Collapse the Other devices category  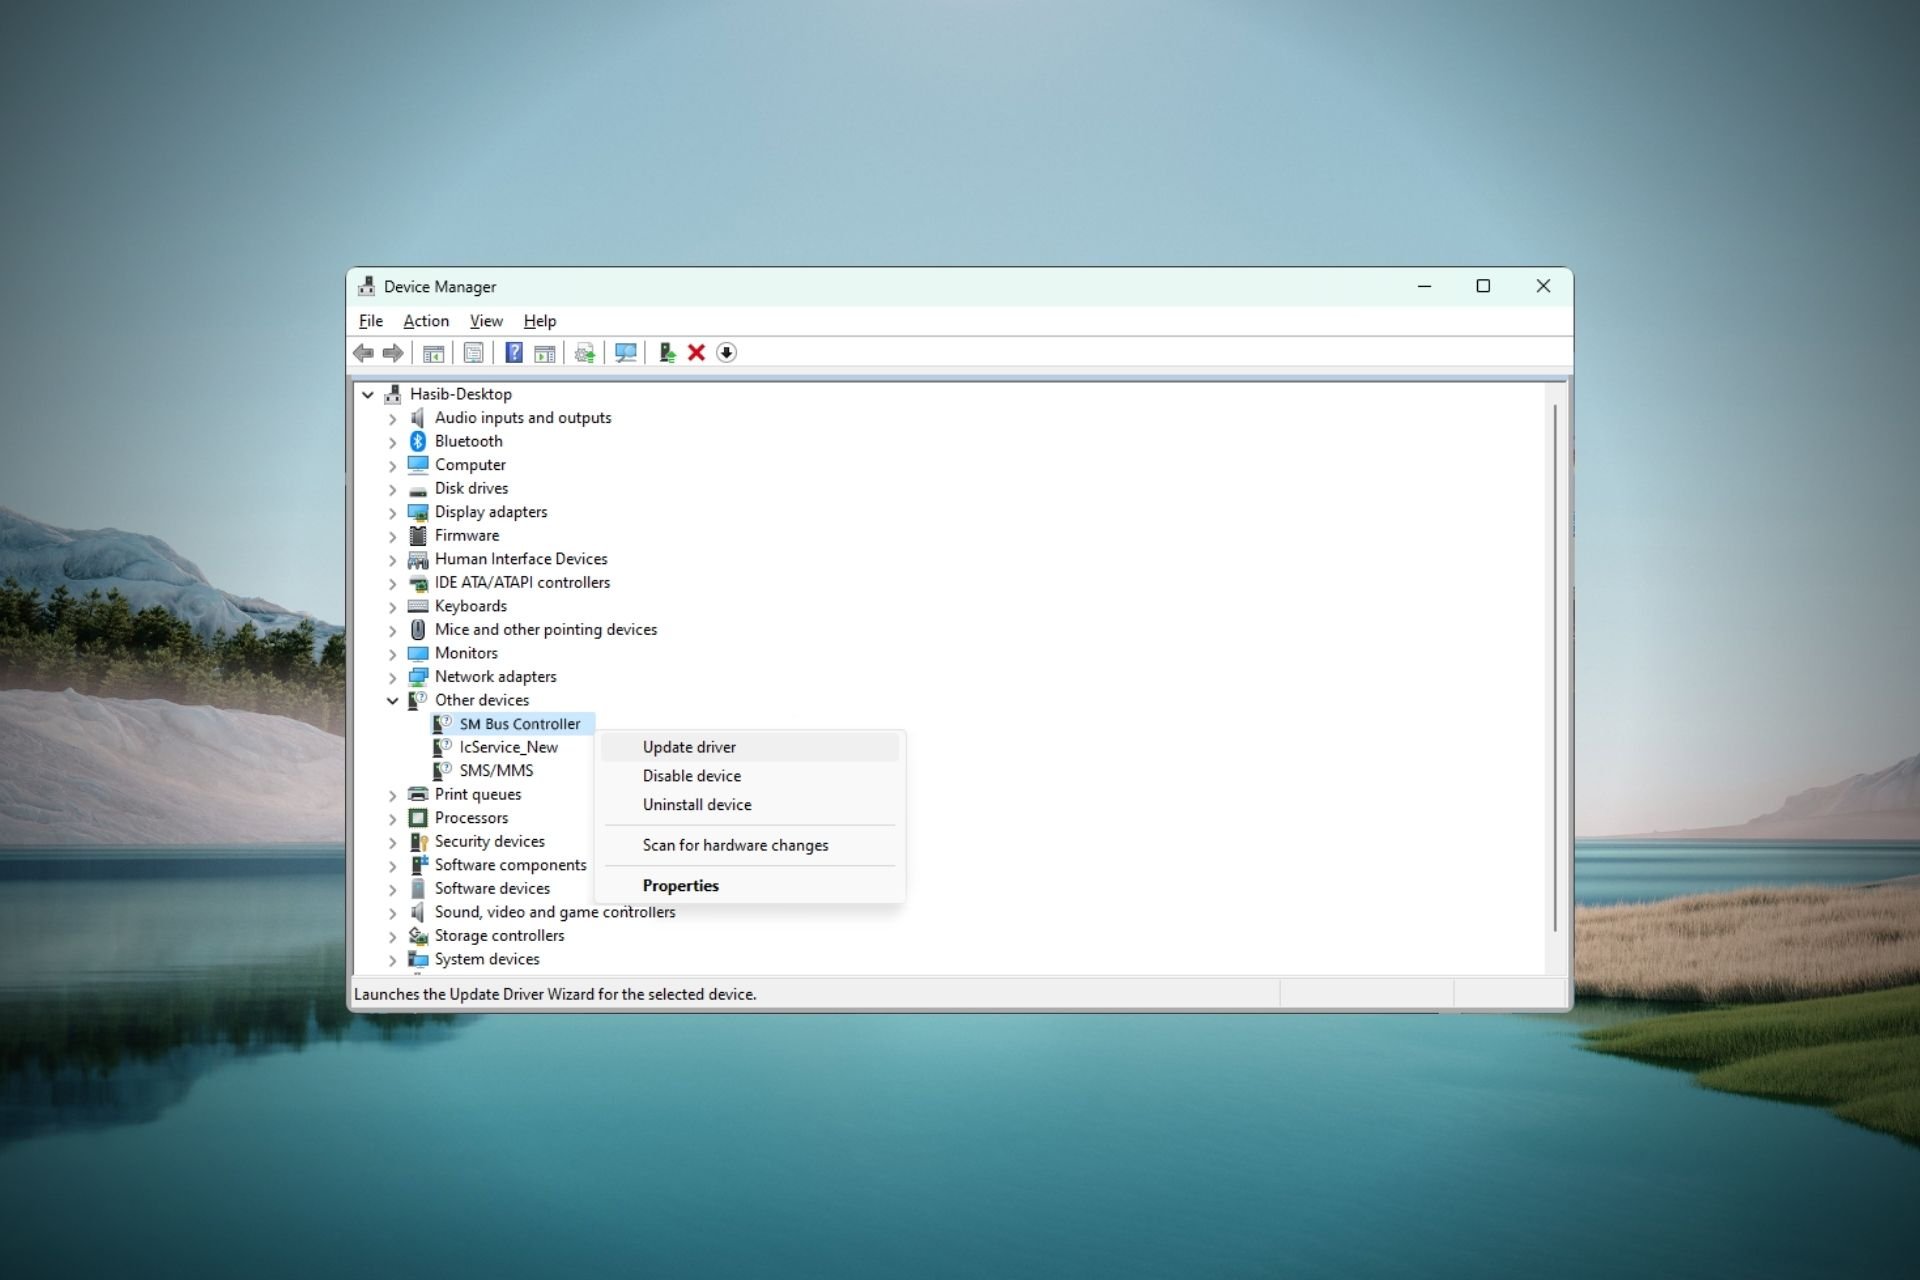pos(392,701)
